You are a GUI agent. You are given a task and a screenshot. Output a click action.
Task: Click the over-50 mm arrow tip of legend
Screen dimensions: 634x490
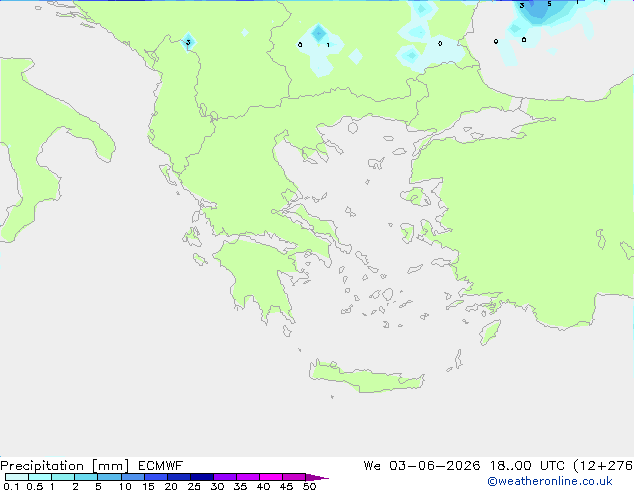317,477
